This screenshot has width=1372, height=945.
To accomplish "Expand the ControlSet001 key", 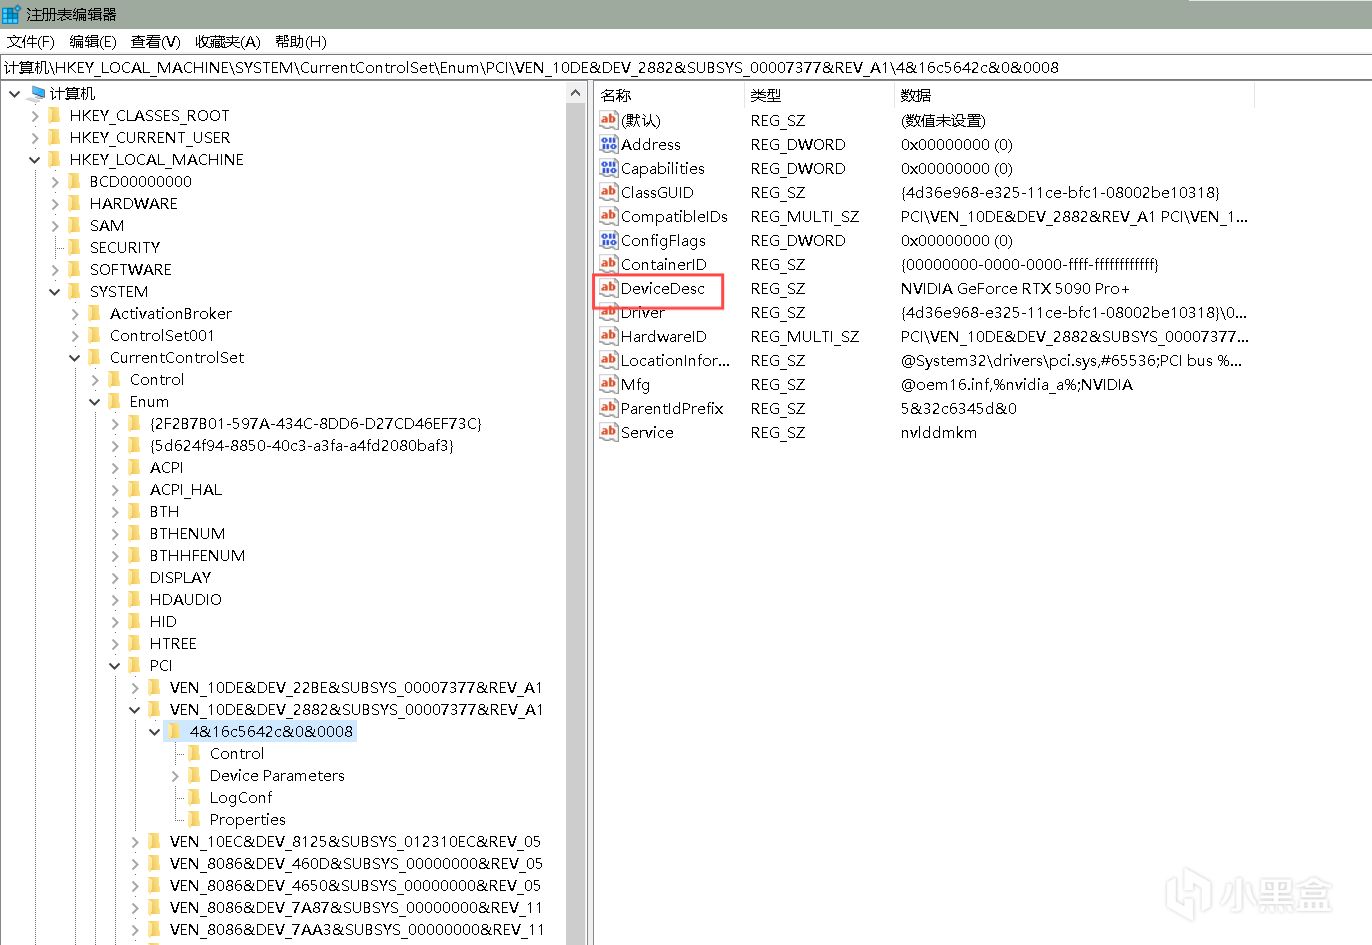I will 75,335.
